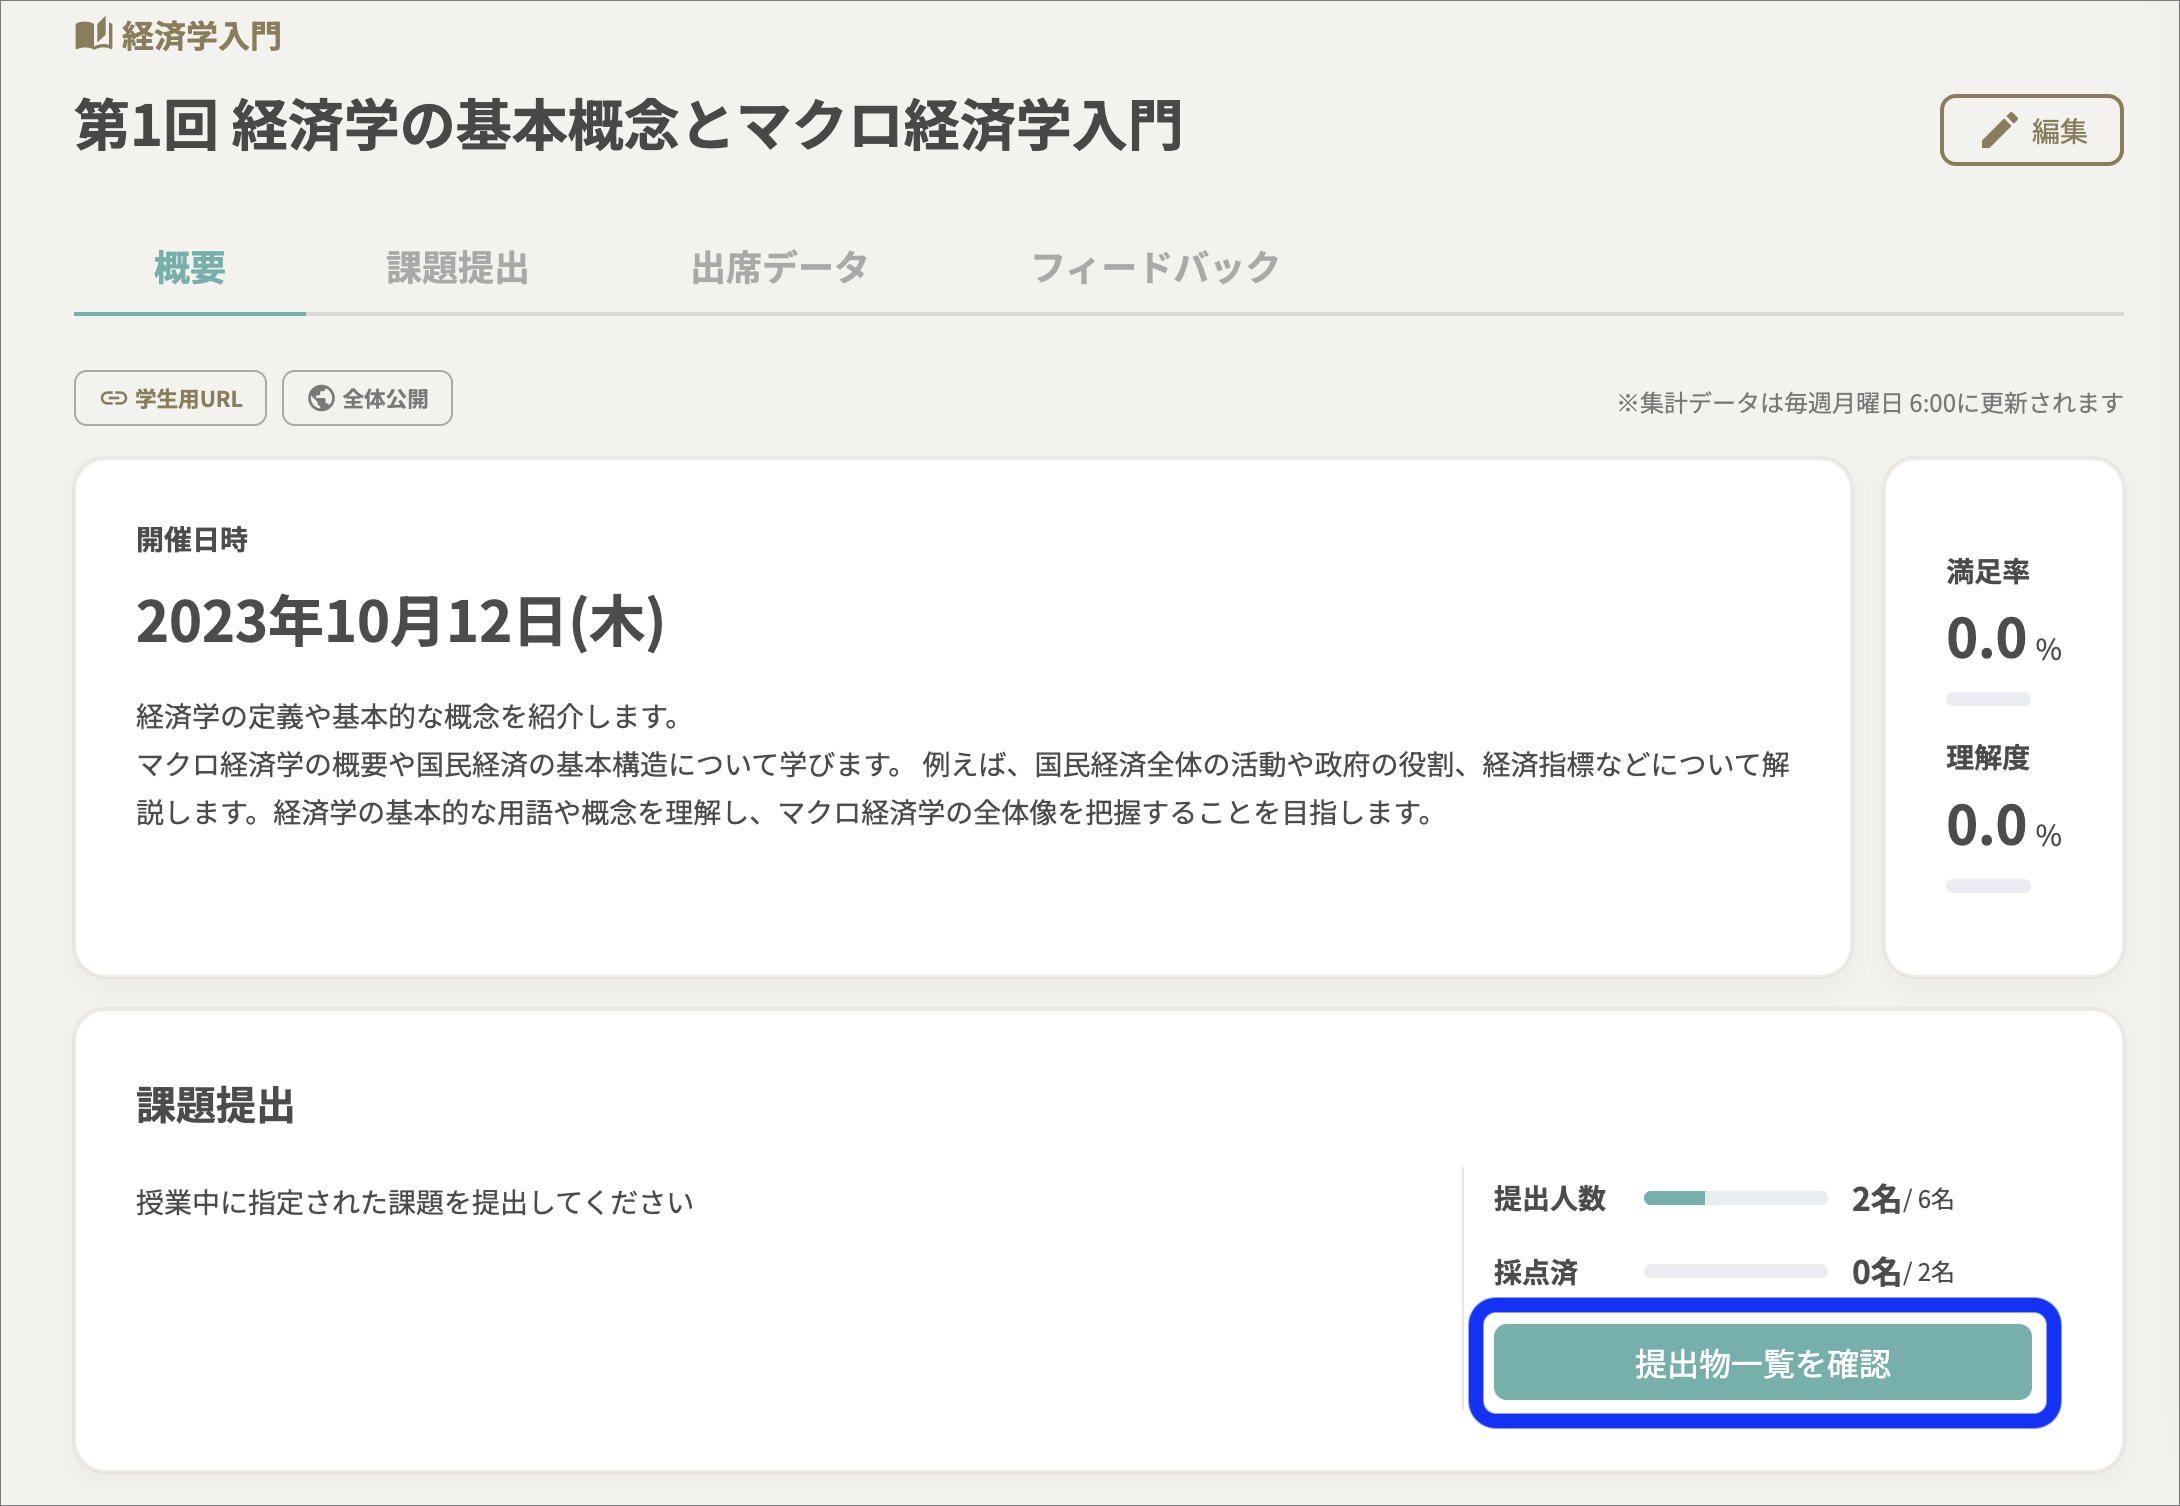Click the 2名/ 6名 submission count
The height and width of the screenshot is (1506, 2180).
coord(1903,1199)
